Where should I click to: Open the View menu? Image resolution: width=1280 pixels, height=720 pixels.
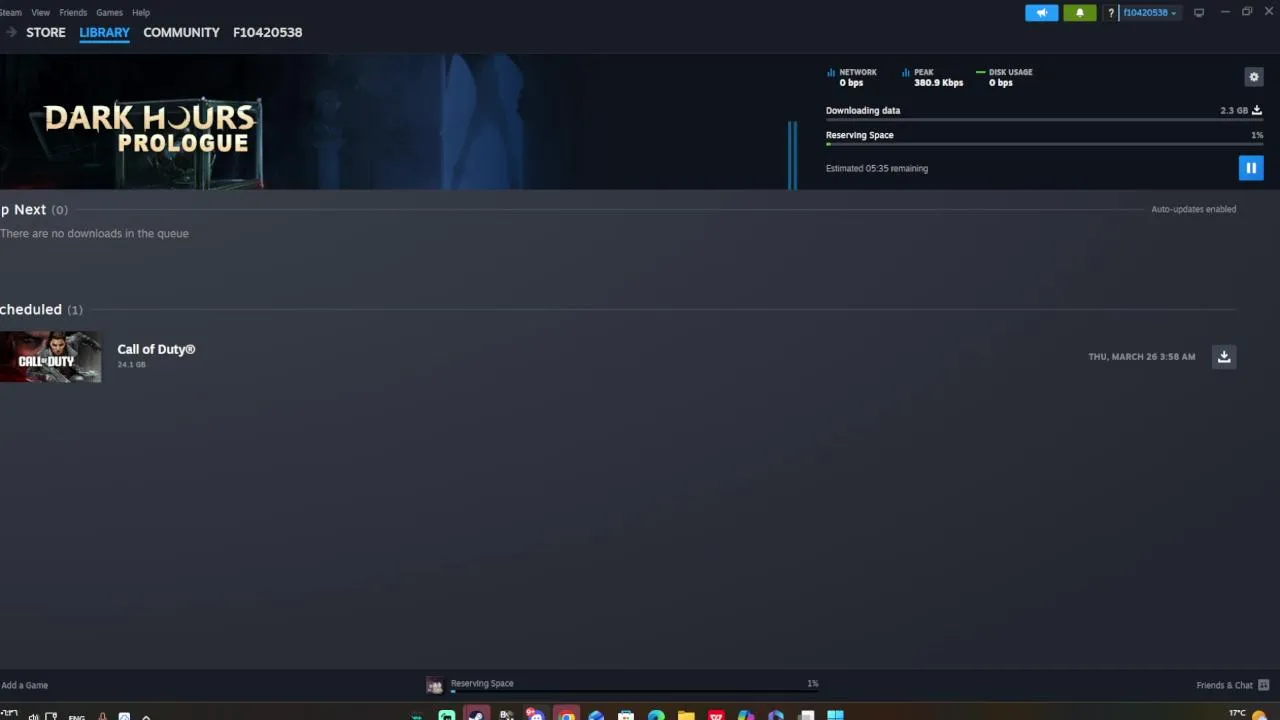coord(41,13)
